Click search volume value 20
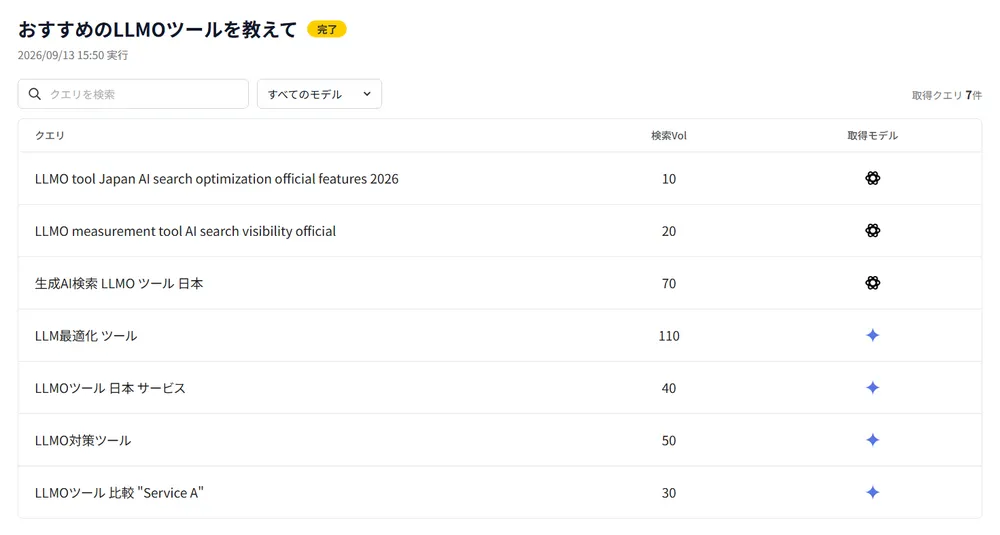Image resolution: width=1000 pixels, height=535 pixels. (x=668, y=231)
